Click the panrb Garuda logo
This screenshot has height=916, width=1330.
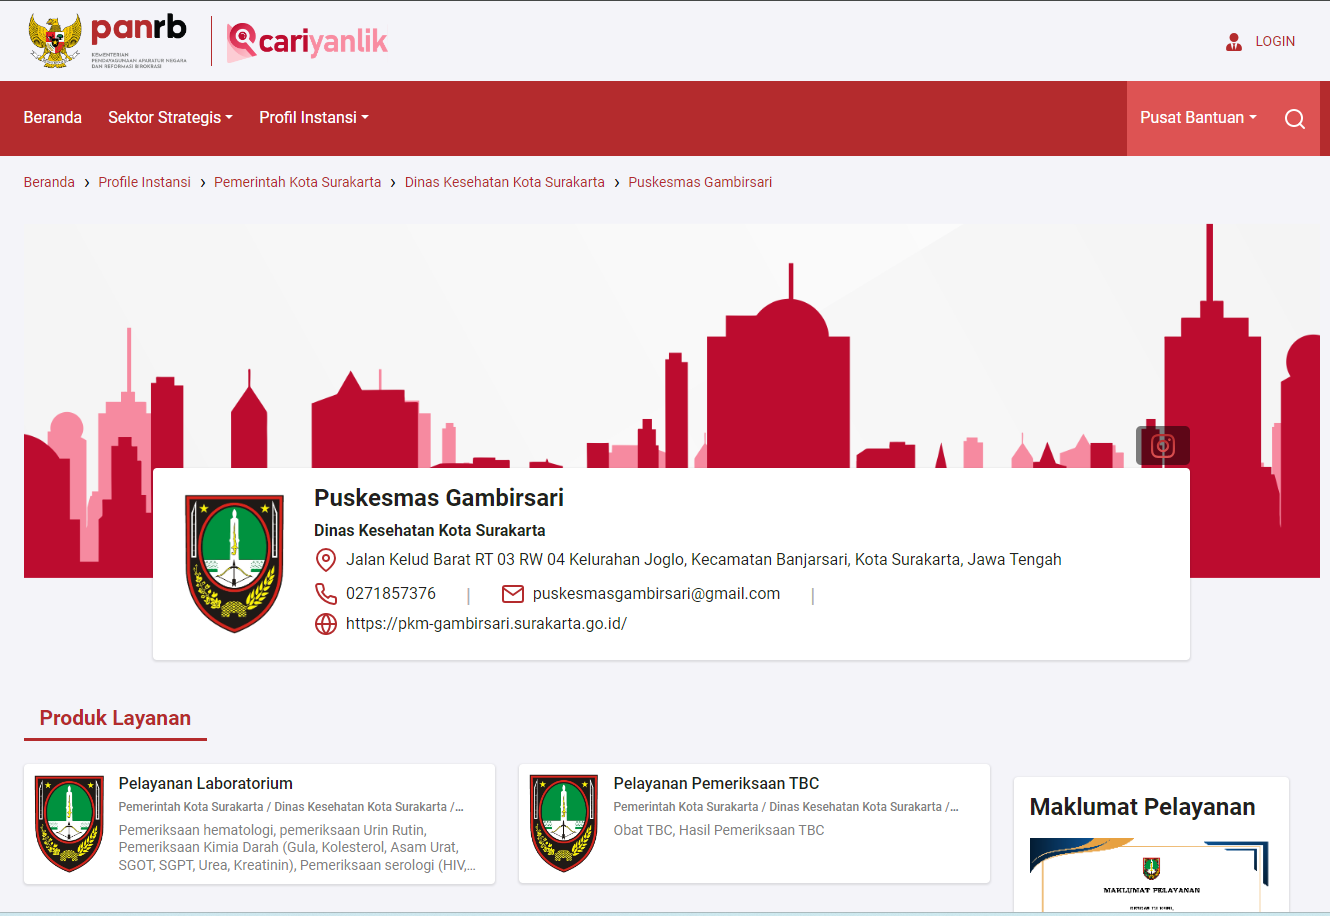[107, 41]
